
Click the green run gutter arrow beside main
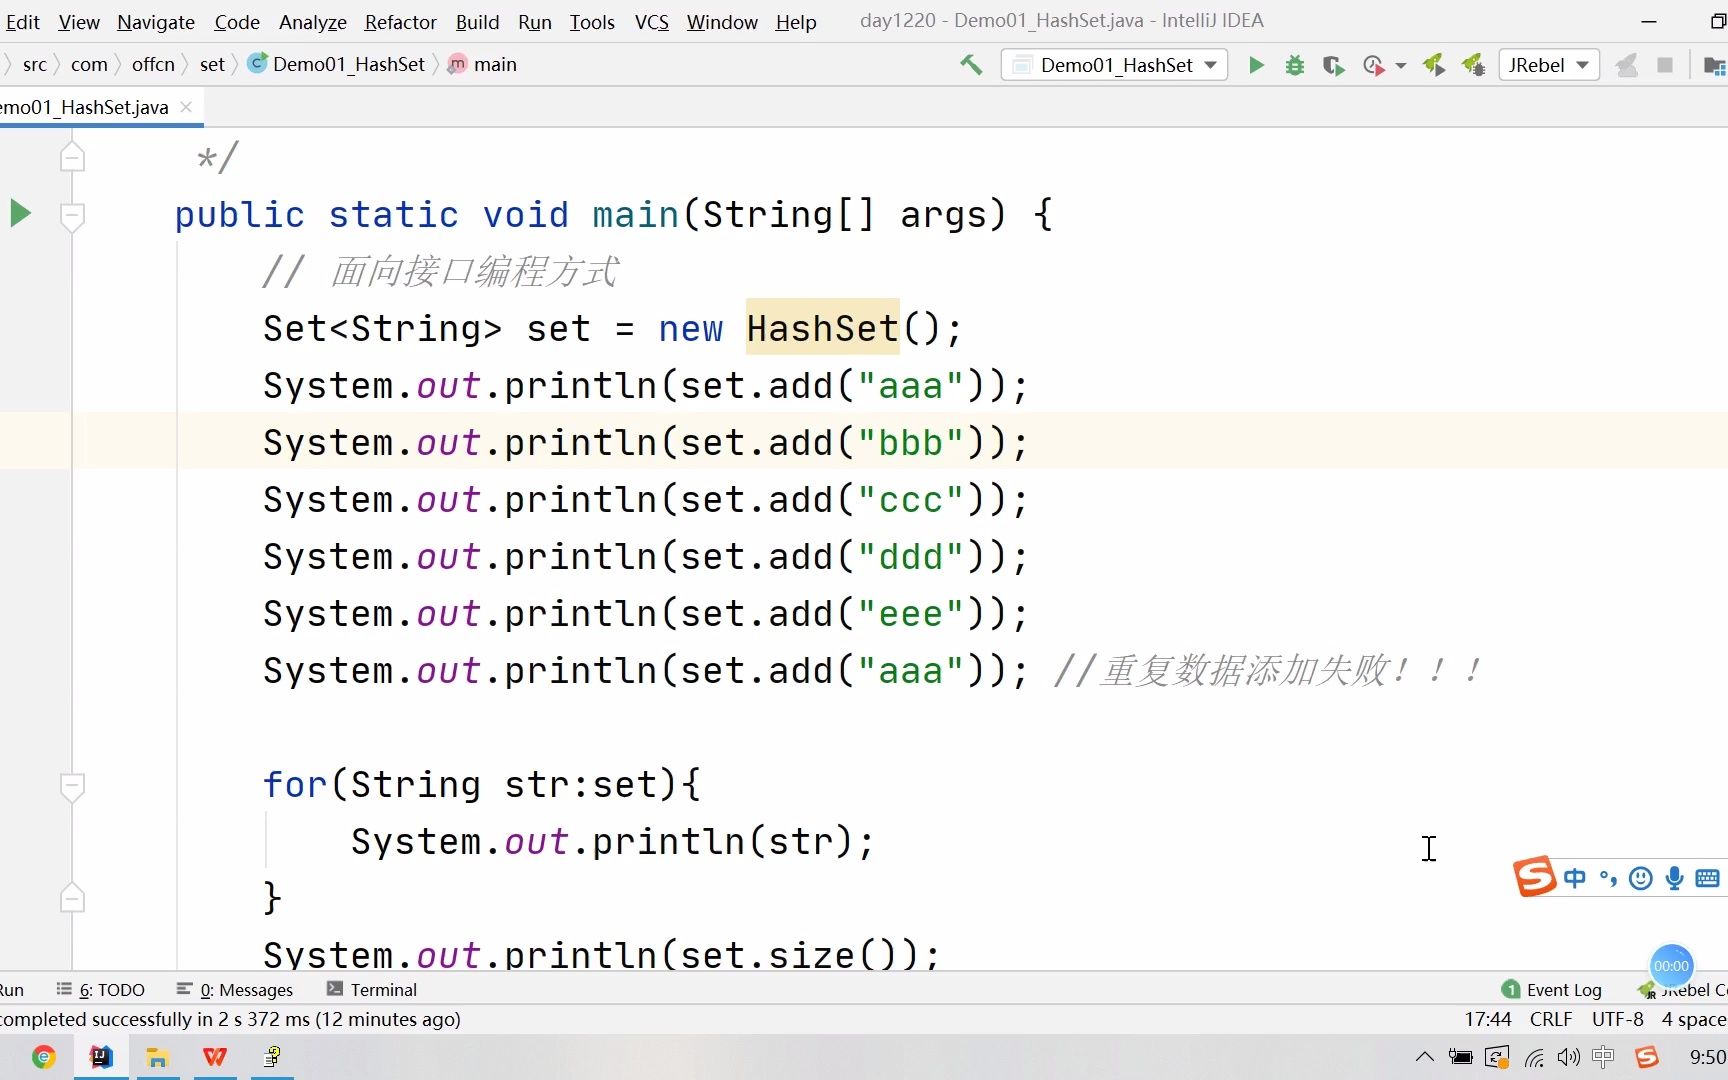tap(20, 213)
